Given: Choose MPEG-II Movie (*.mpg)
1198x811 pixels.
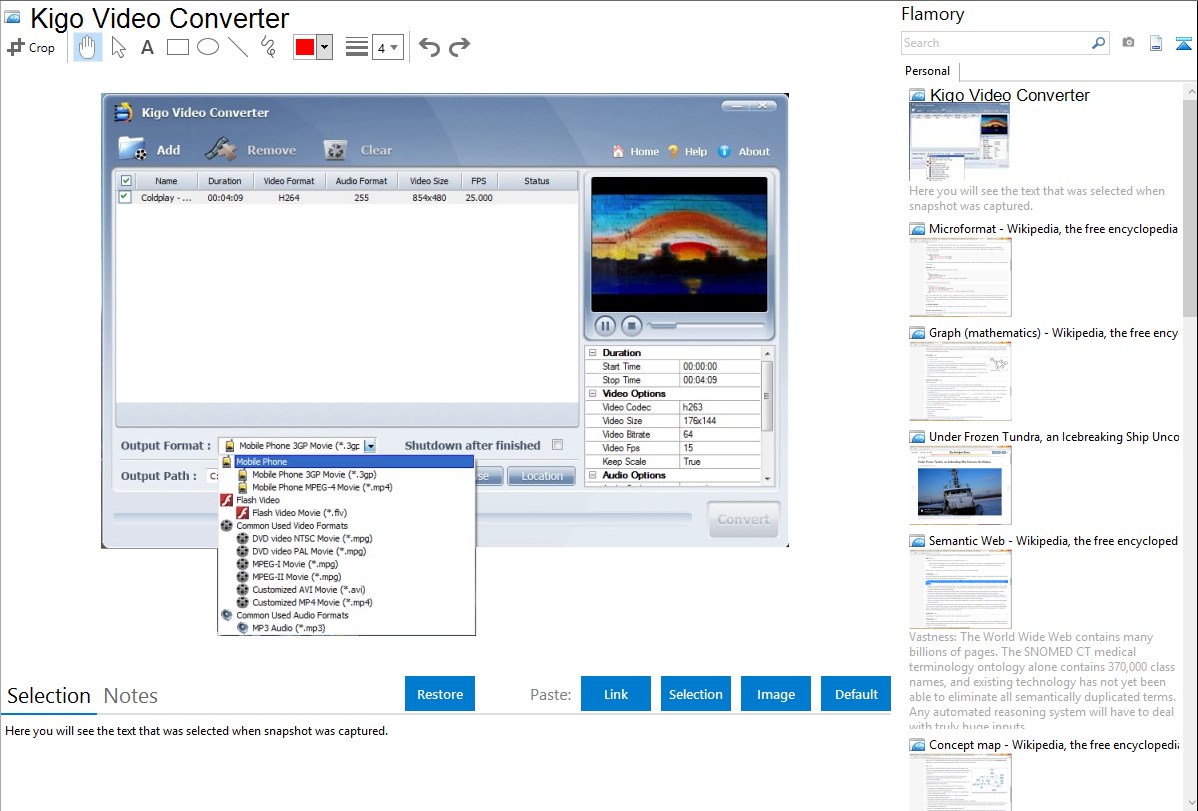Looking at the screenshot, I should 296,577.
